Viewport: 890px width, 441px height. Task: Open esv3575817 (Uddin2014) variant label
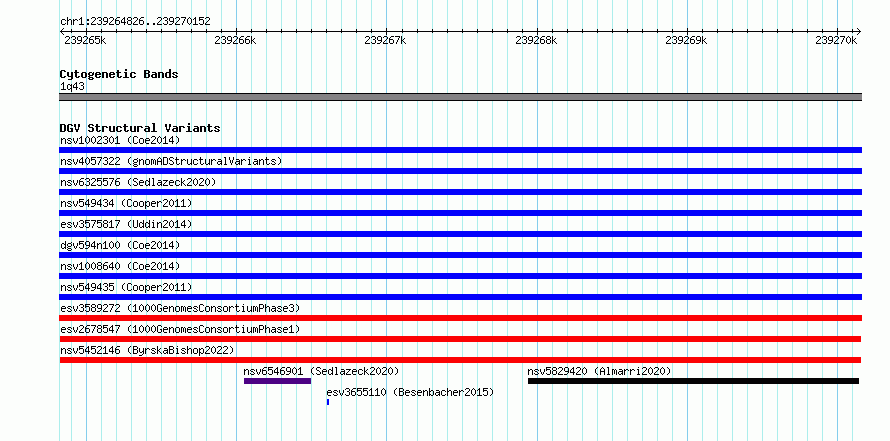126,224
